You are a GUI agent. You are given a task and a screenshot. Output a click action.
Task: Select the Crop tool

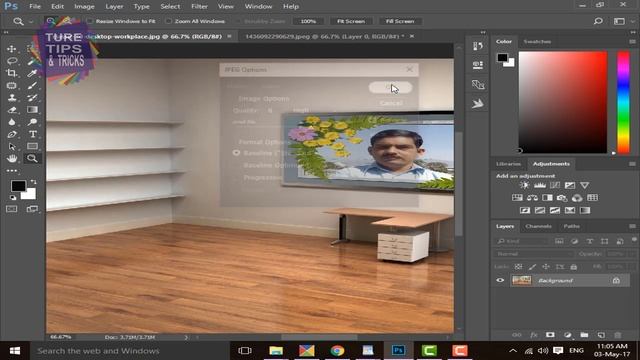click(x=11, y=73)
